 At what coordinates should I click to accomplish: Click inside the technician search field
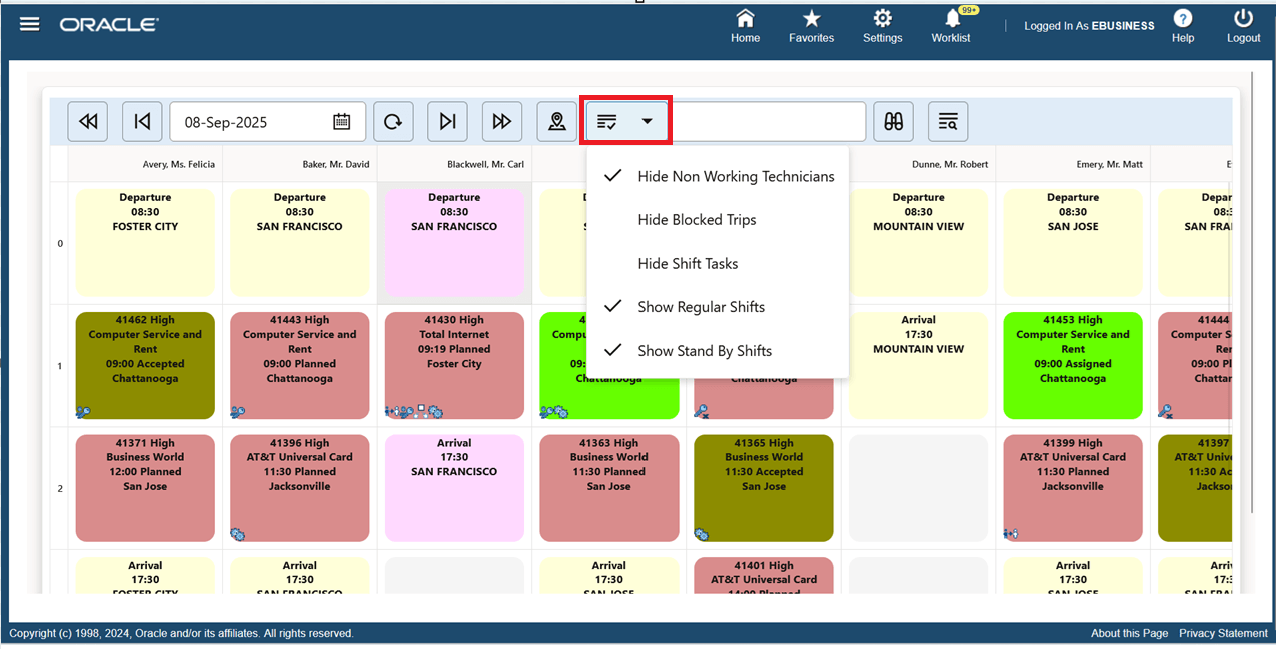(770, 121)
